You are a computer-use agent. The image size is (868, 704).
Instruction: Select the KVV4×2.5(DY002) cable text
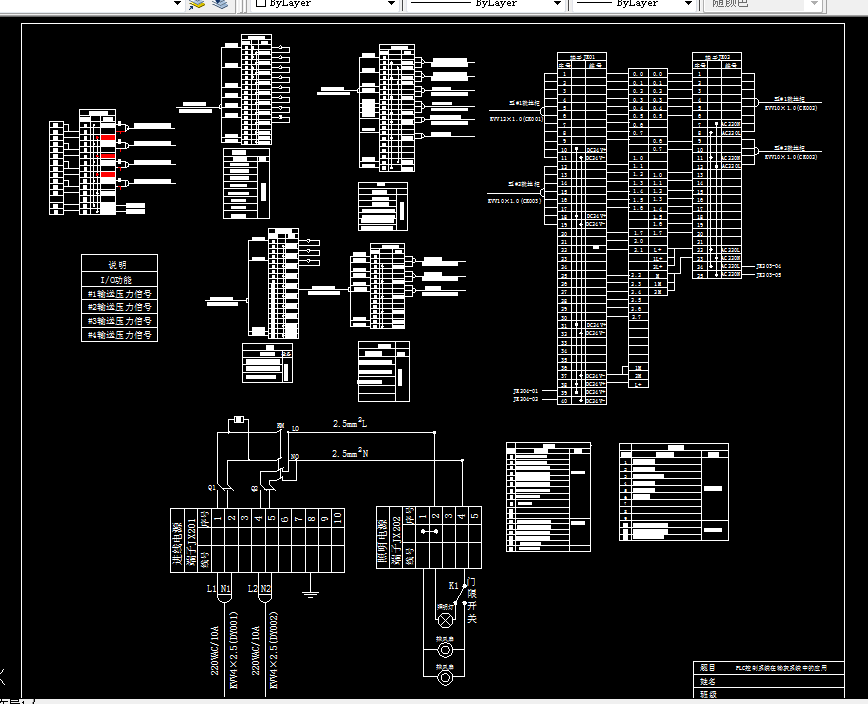click(x=273, y=649)
